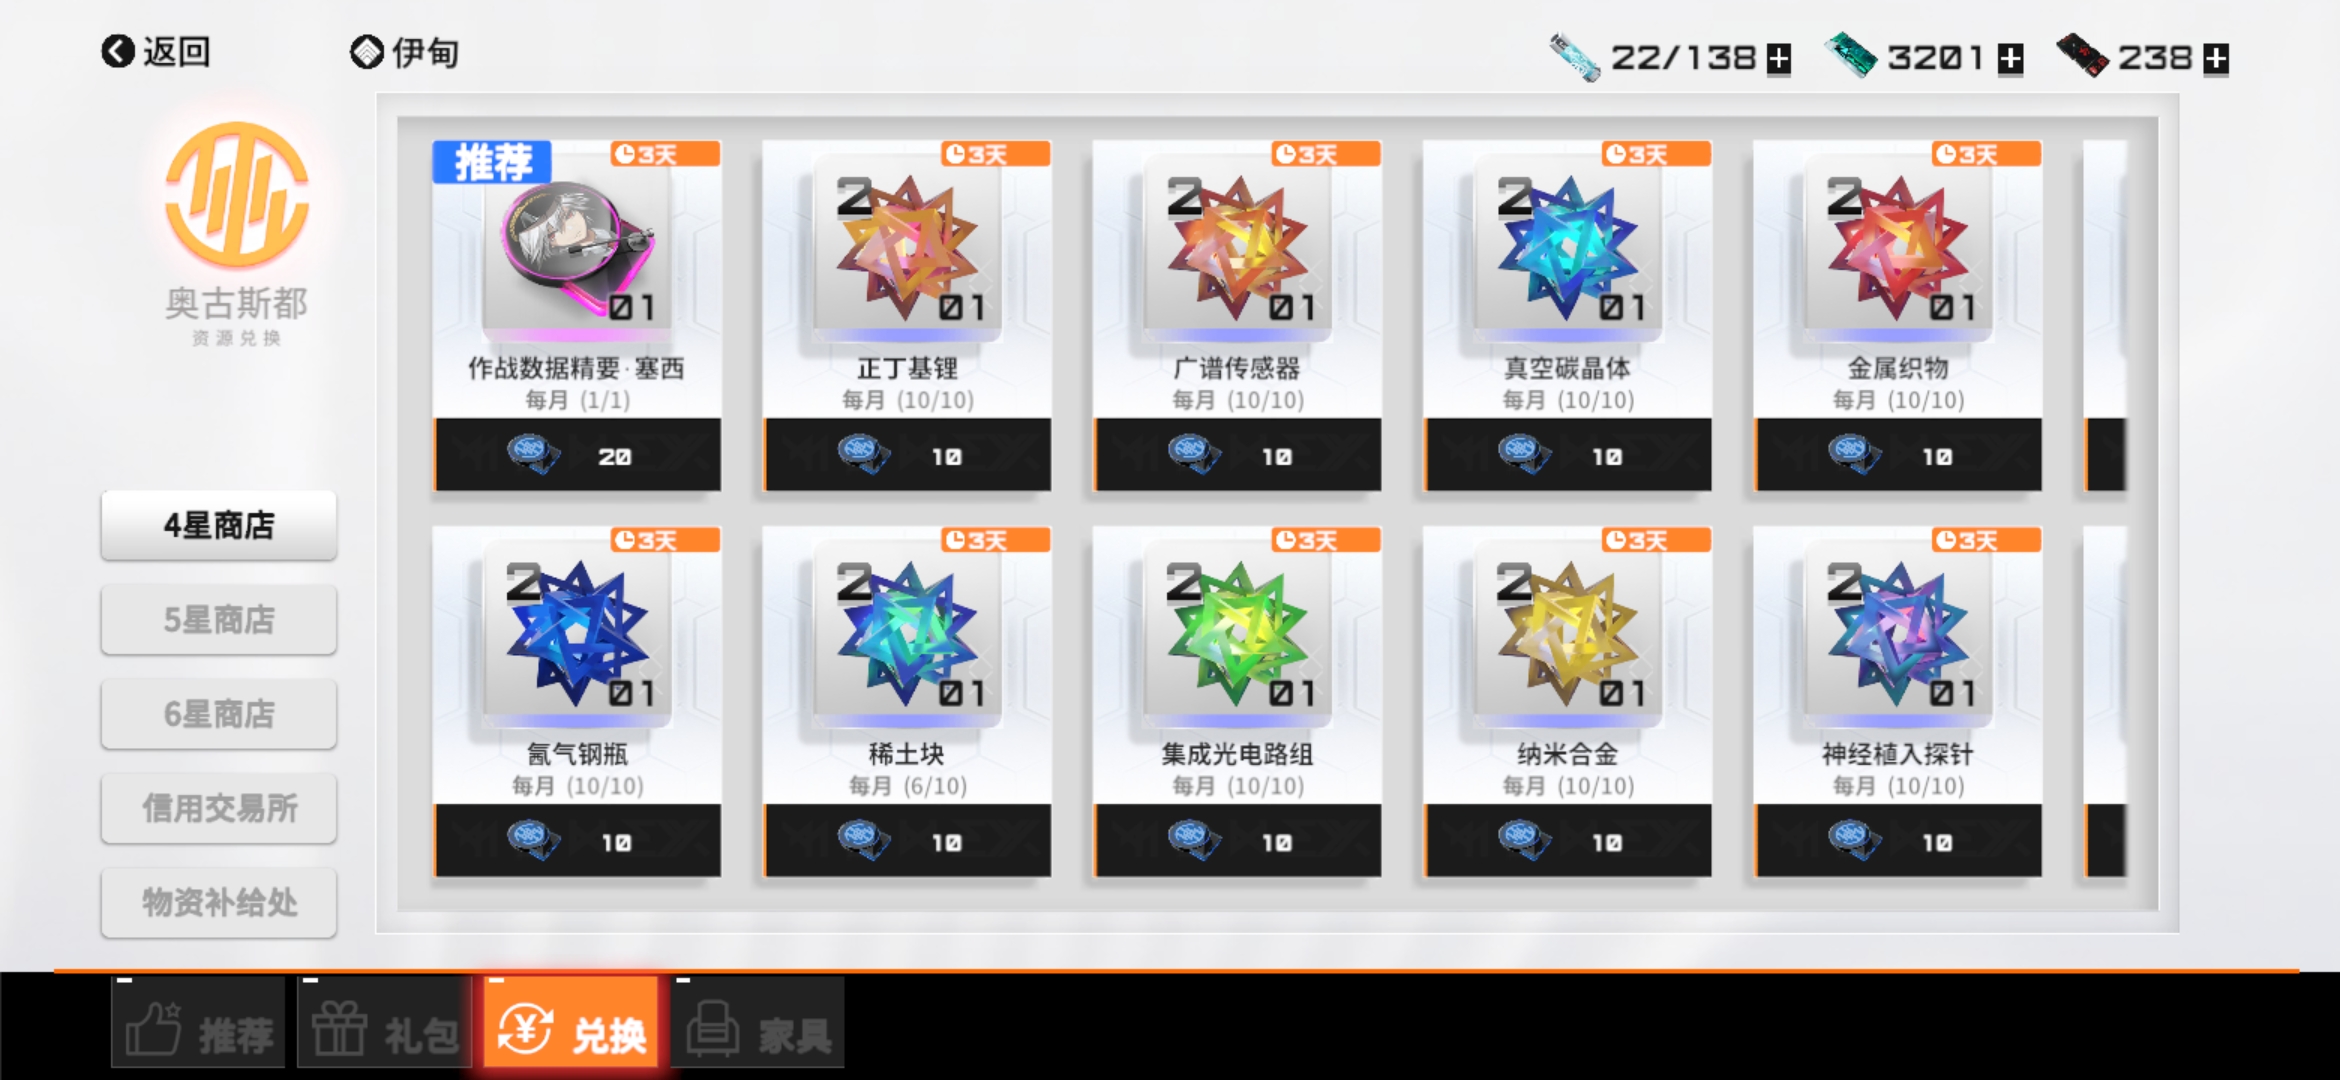Add currency with the plus beside 238
2340x1080 pixels.
(x=2216, y=59)
